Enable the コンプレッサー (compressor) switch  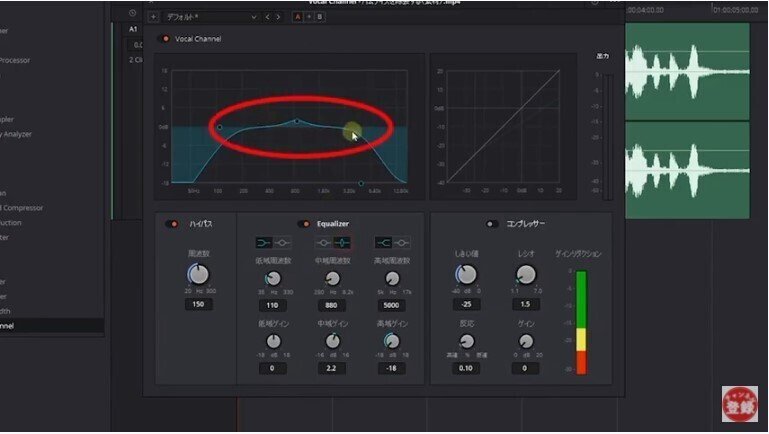pos(491,224)
